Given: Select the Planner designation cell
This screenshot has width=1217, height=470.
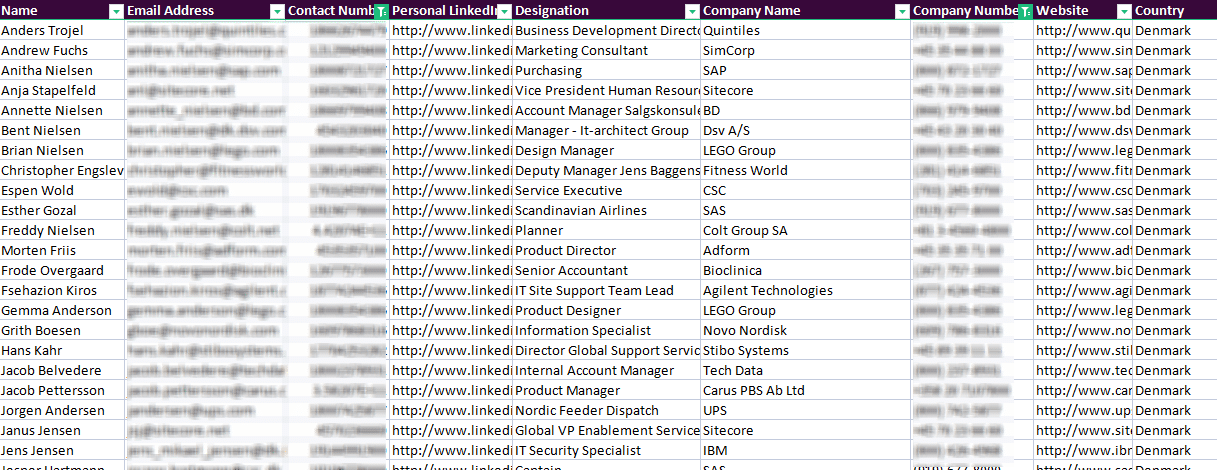Looking at the screenshot, I should click(x=607, y=231).
